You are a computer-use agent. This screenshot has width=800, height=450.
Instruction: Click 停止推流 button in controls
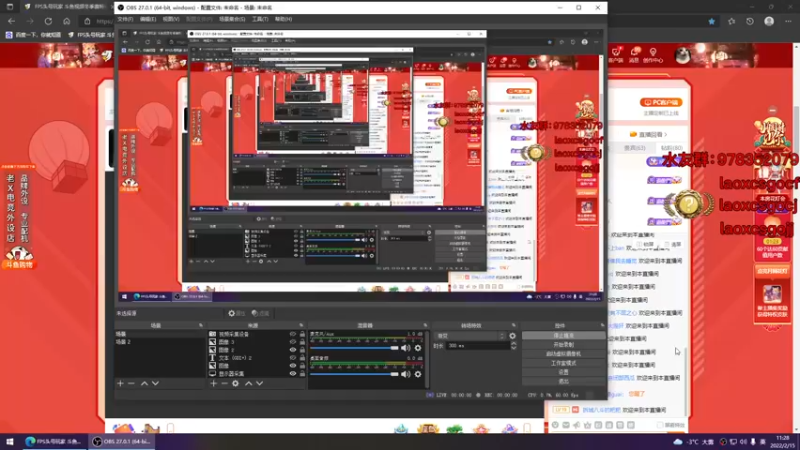[x=563, y=336]
